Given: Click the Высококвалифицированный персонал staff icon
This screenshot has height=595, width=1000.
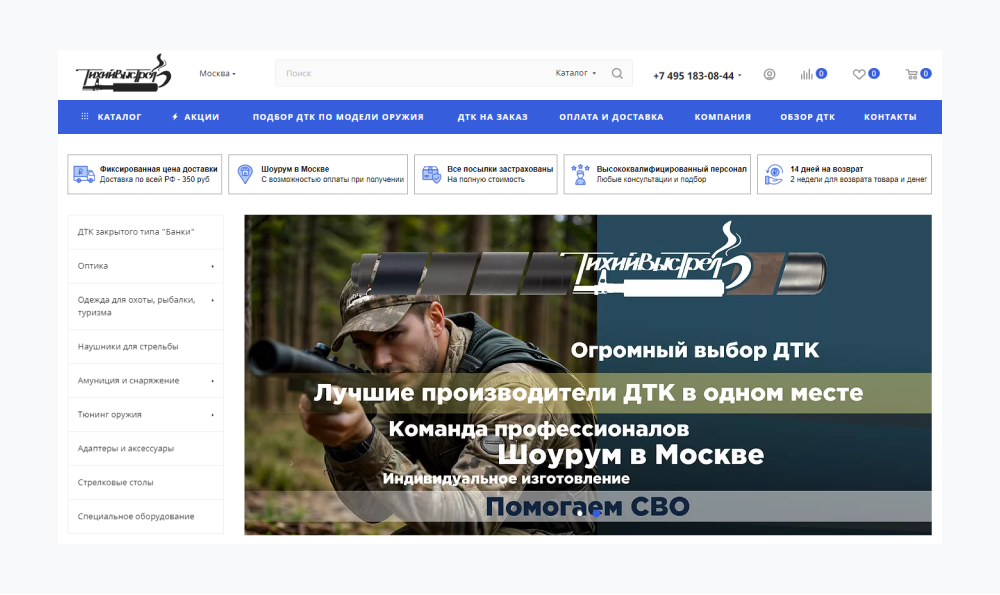Looking at the screenshot, I should pos(578,174).
